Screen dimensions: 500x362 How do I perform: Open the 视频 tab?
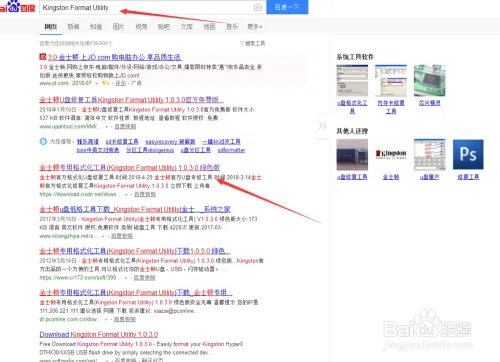(x=141, y=27)
